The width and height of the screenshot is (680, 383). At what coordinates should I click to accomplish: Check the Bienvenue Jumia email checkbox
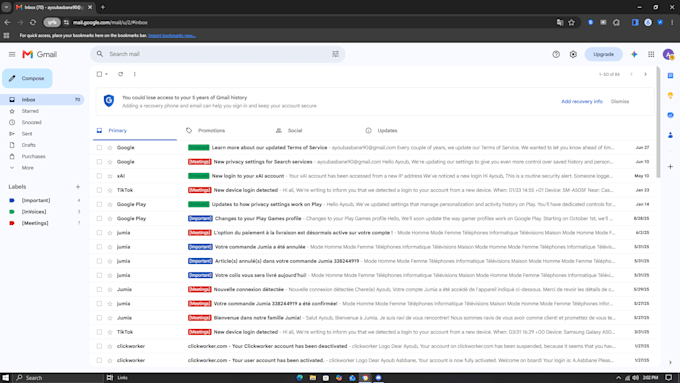99,318
